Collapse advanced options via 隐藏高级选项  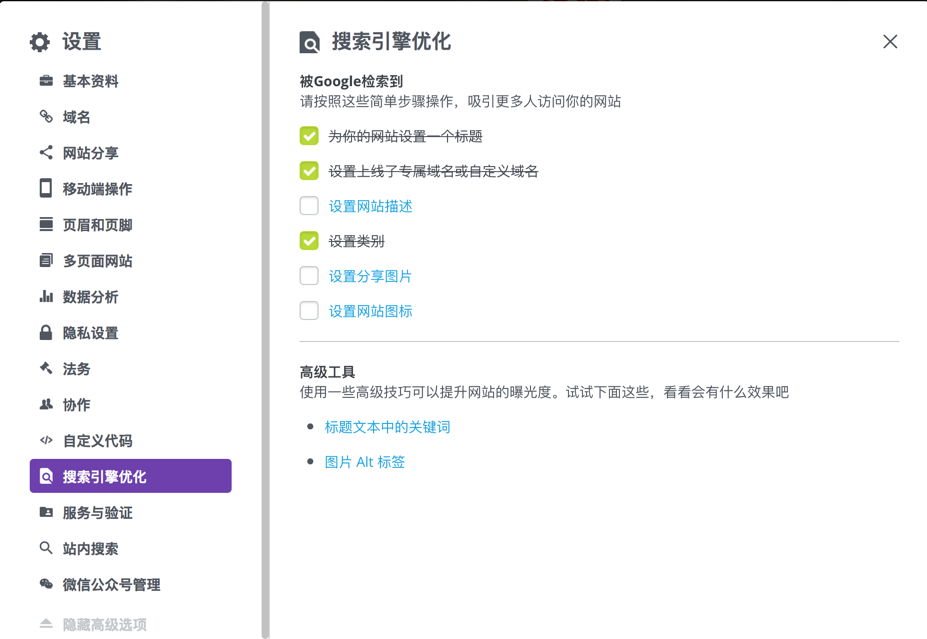click(x=104, y=624)
